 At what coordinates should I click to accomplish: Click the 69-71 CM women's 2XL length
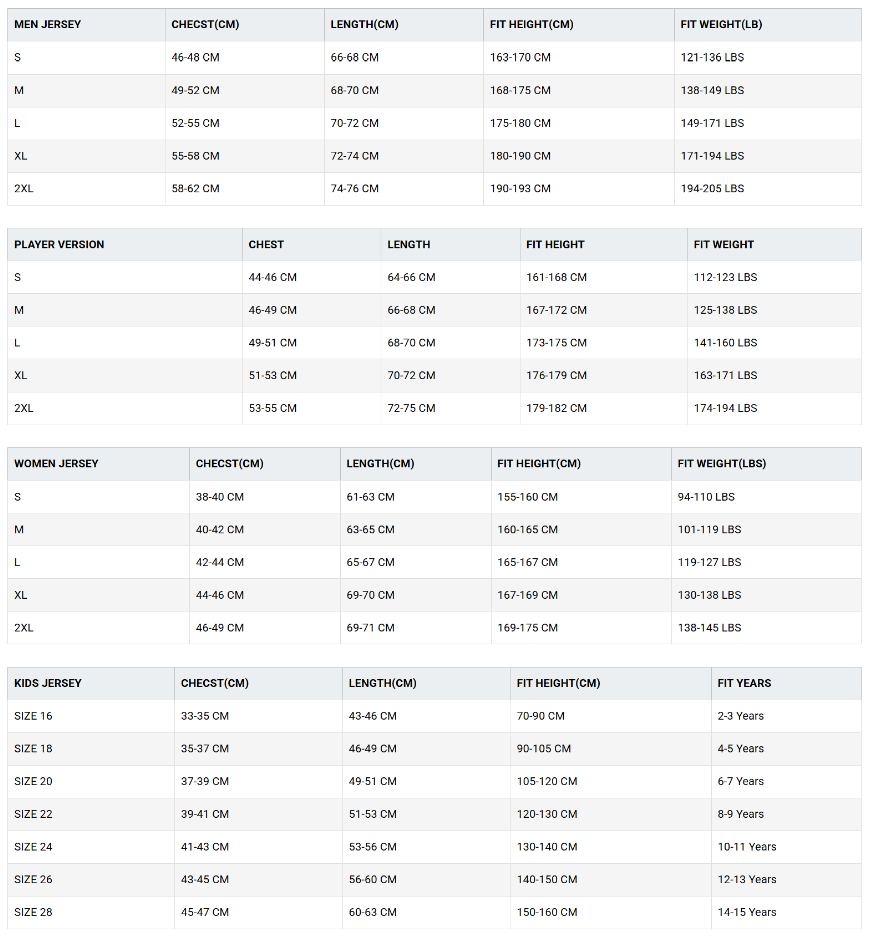point(370,628)
